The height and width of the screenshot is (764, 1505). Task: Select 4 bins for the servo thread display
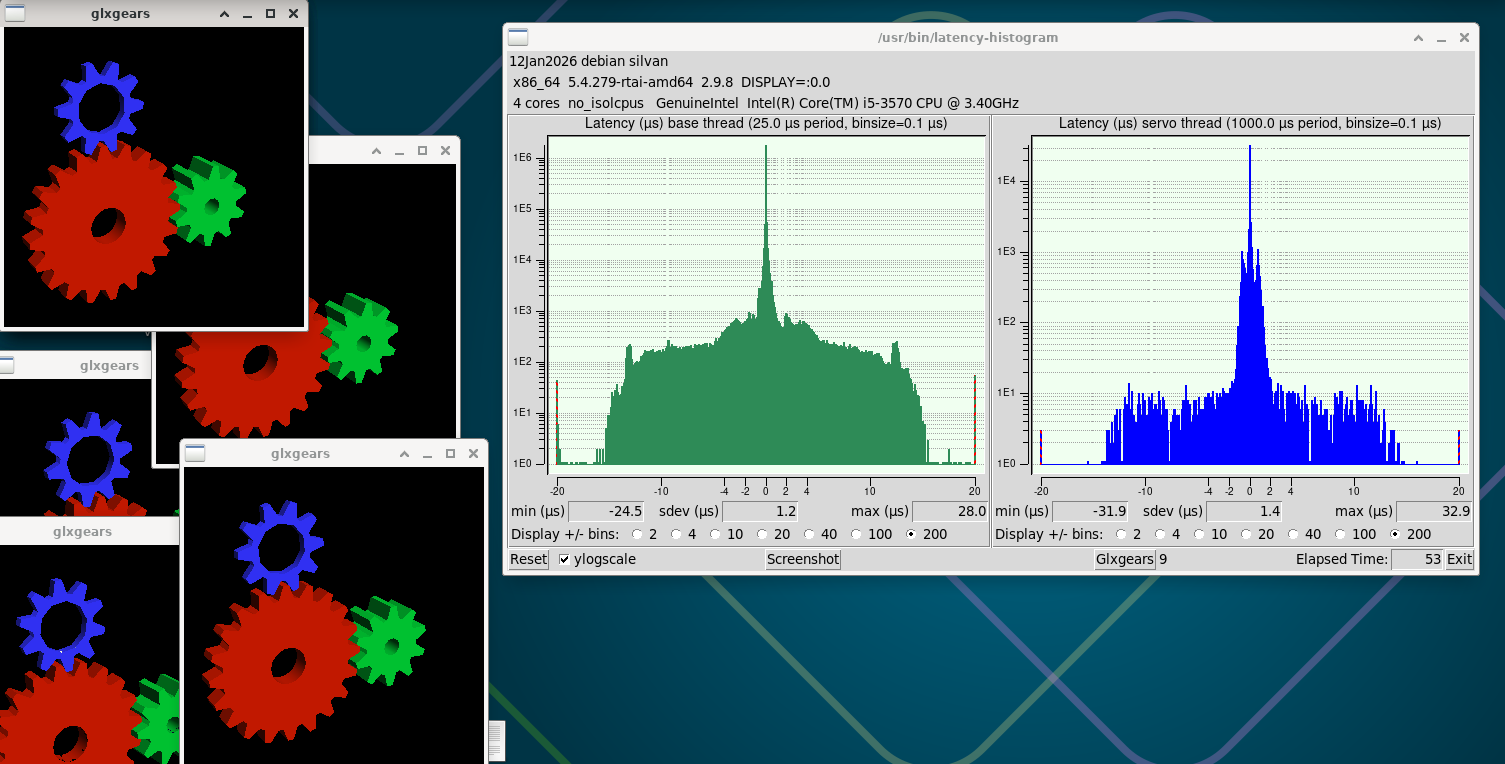click(1160, 535)
